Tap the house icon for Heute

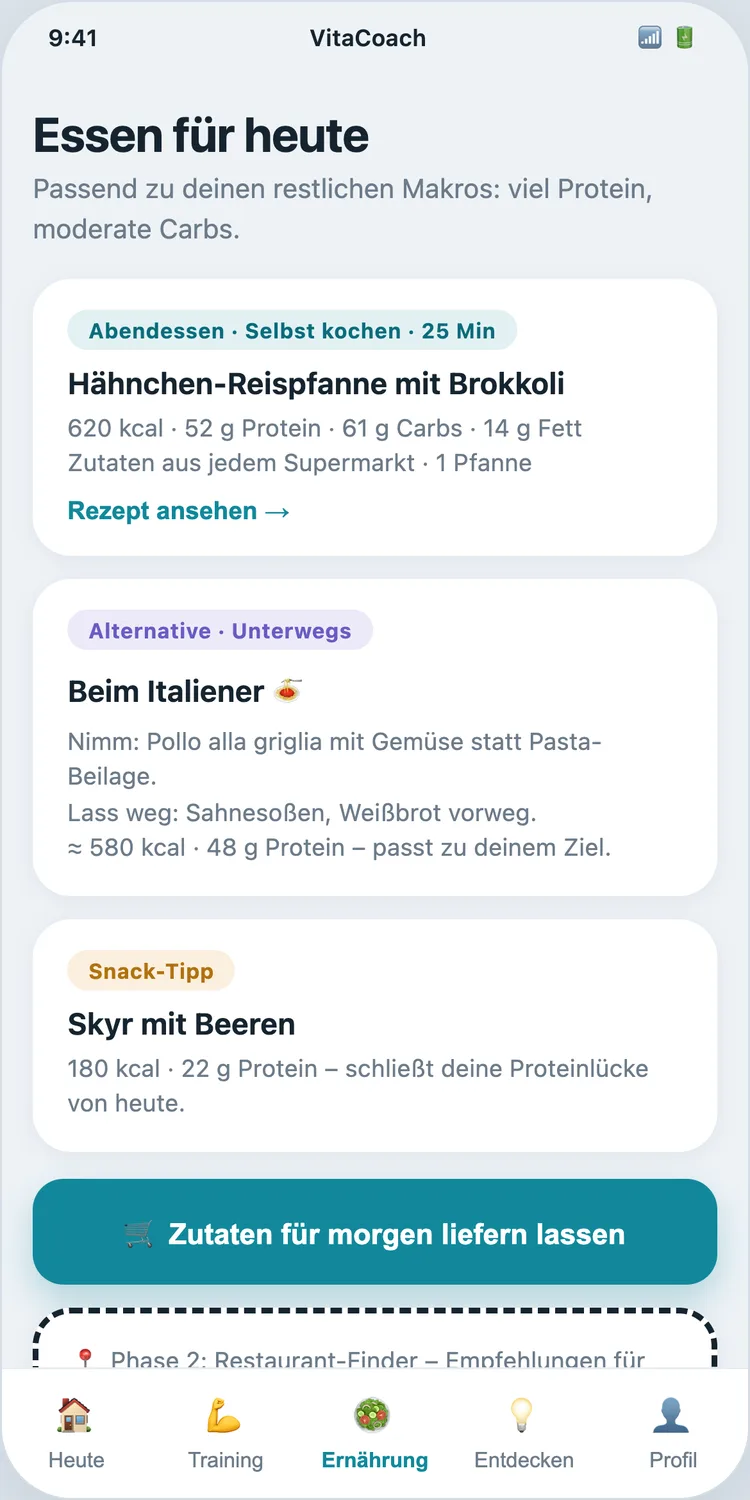(x=76, y=1414)
